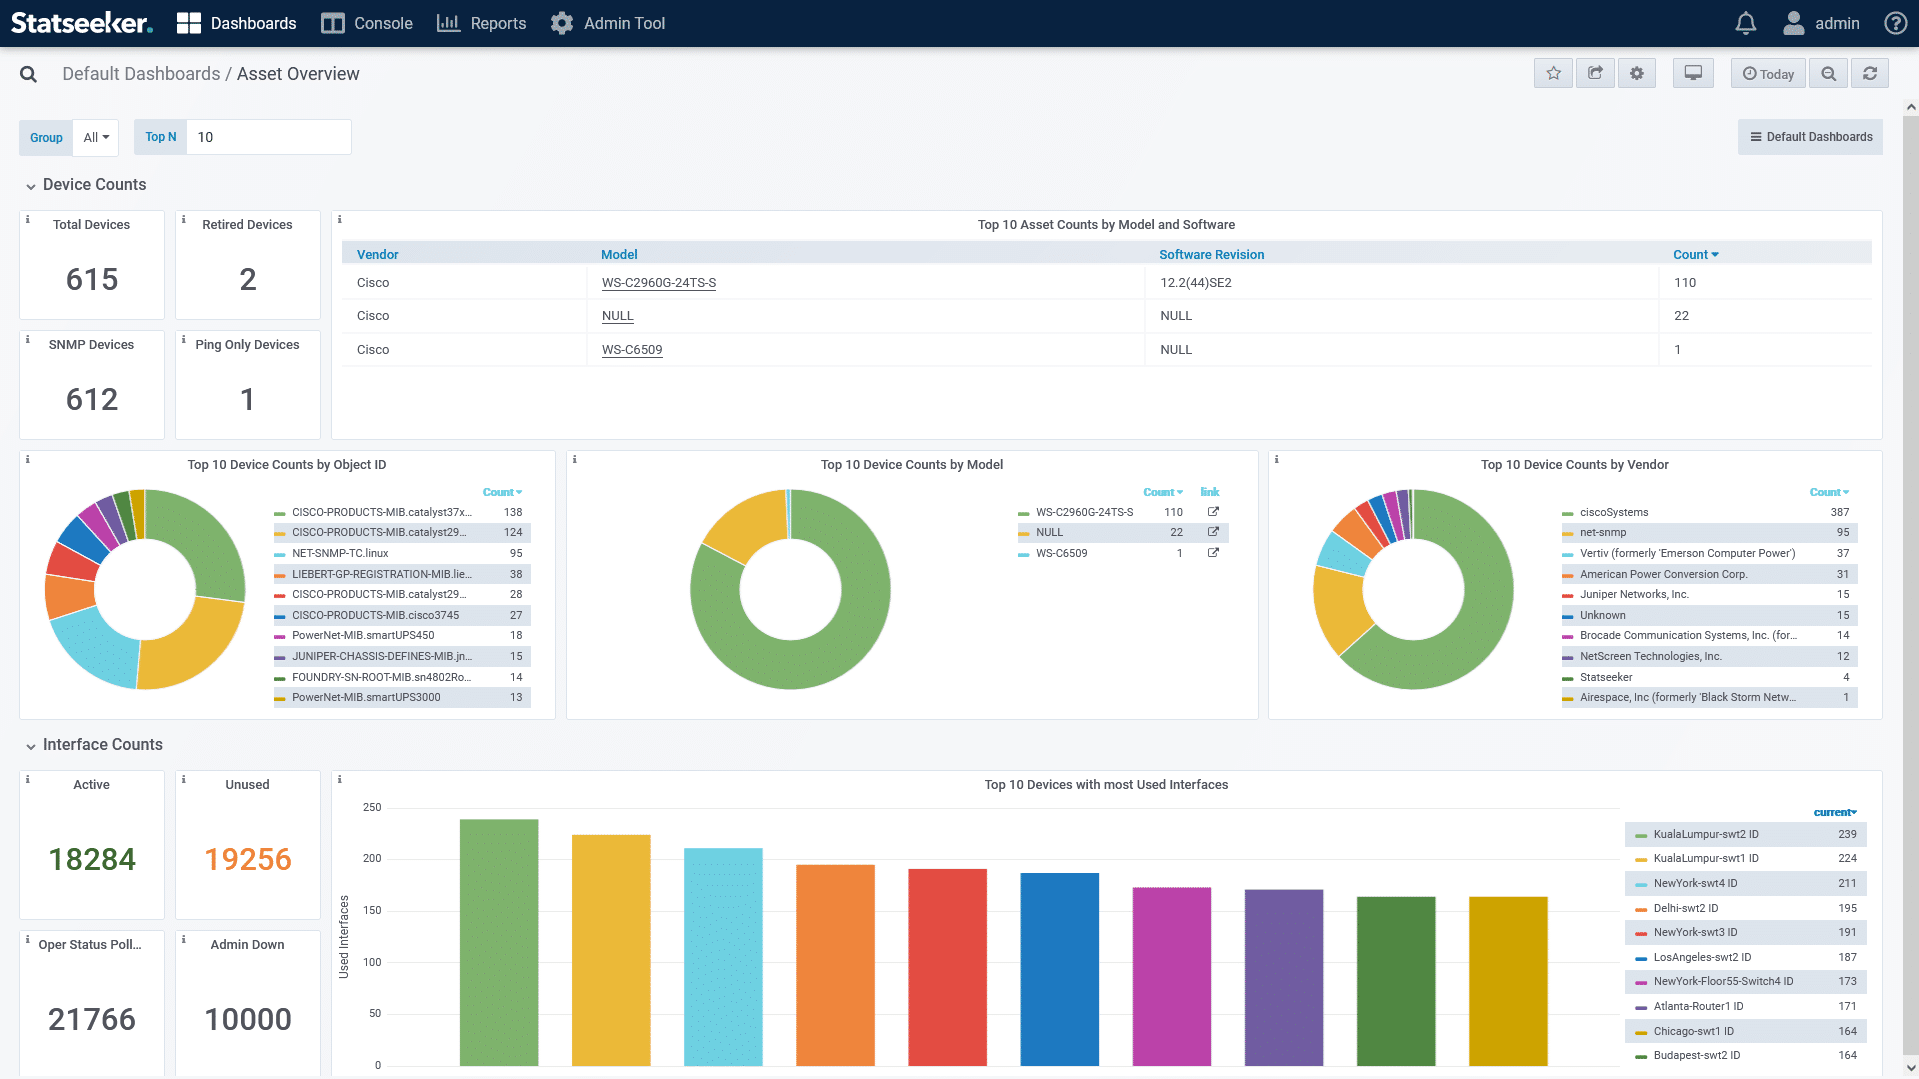Open info icon on Device Counts by Object ID

[28, 459]
